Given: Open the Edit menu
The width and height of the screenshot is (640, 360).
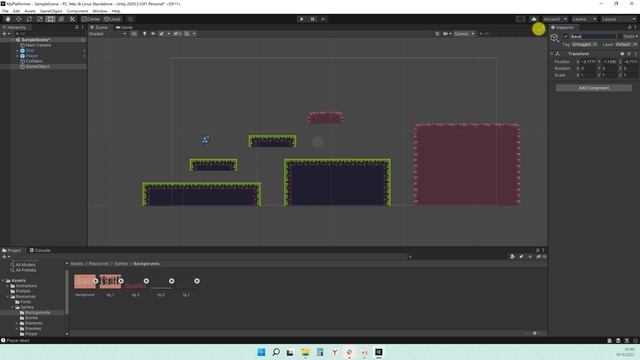Looking at the screenshot, I should [x=16, y=11].
